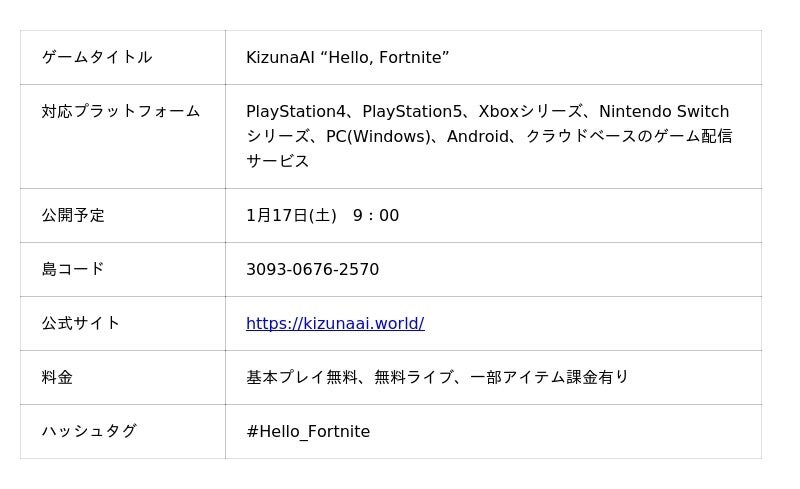
Task: Click the 公式サイト row label
Action: pos(81,323)
